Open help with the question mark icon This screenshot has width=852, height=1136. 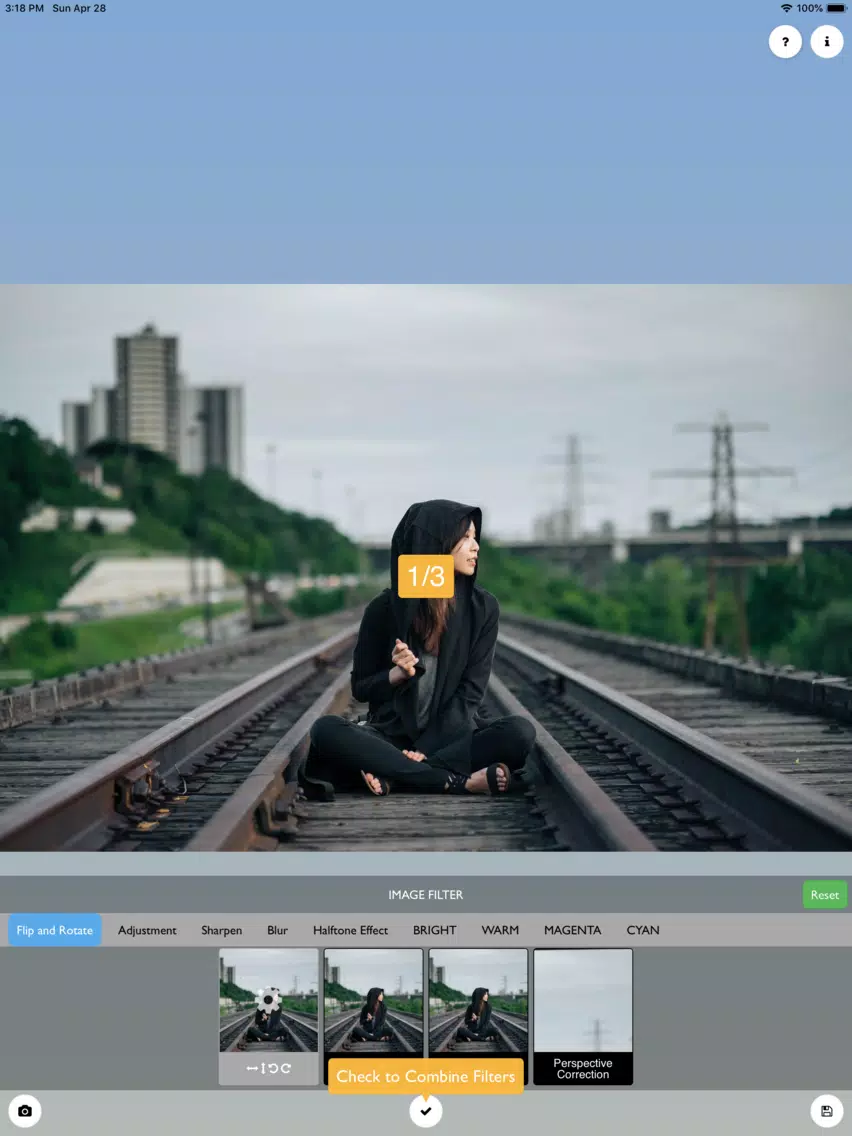(x=785, y=41)
